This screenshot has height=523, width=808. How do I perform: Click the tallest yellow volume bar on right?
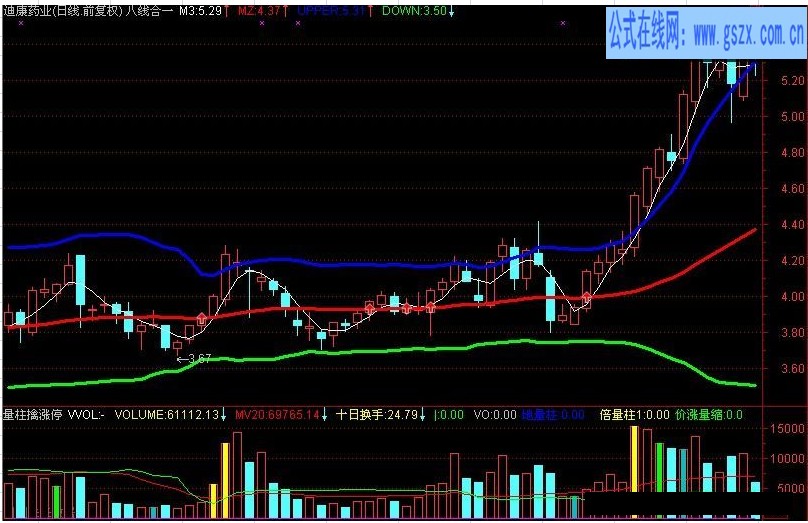pyautogui.click(x=633, y=458)
